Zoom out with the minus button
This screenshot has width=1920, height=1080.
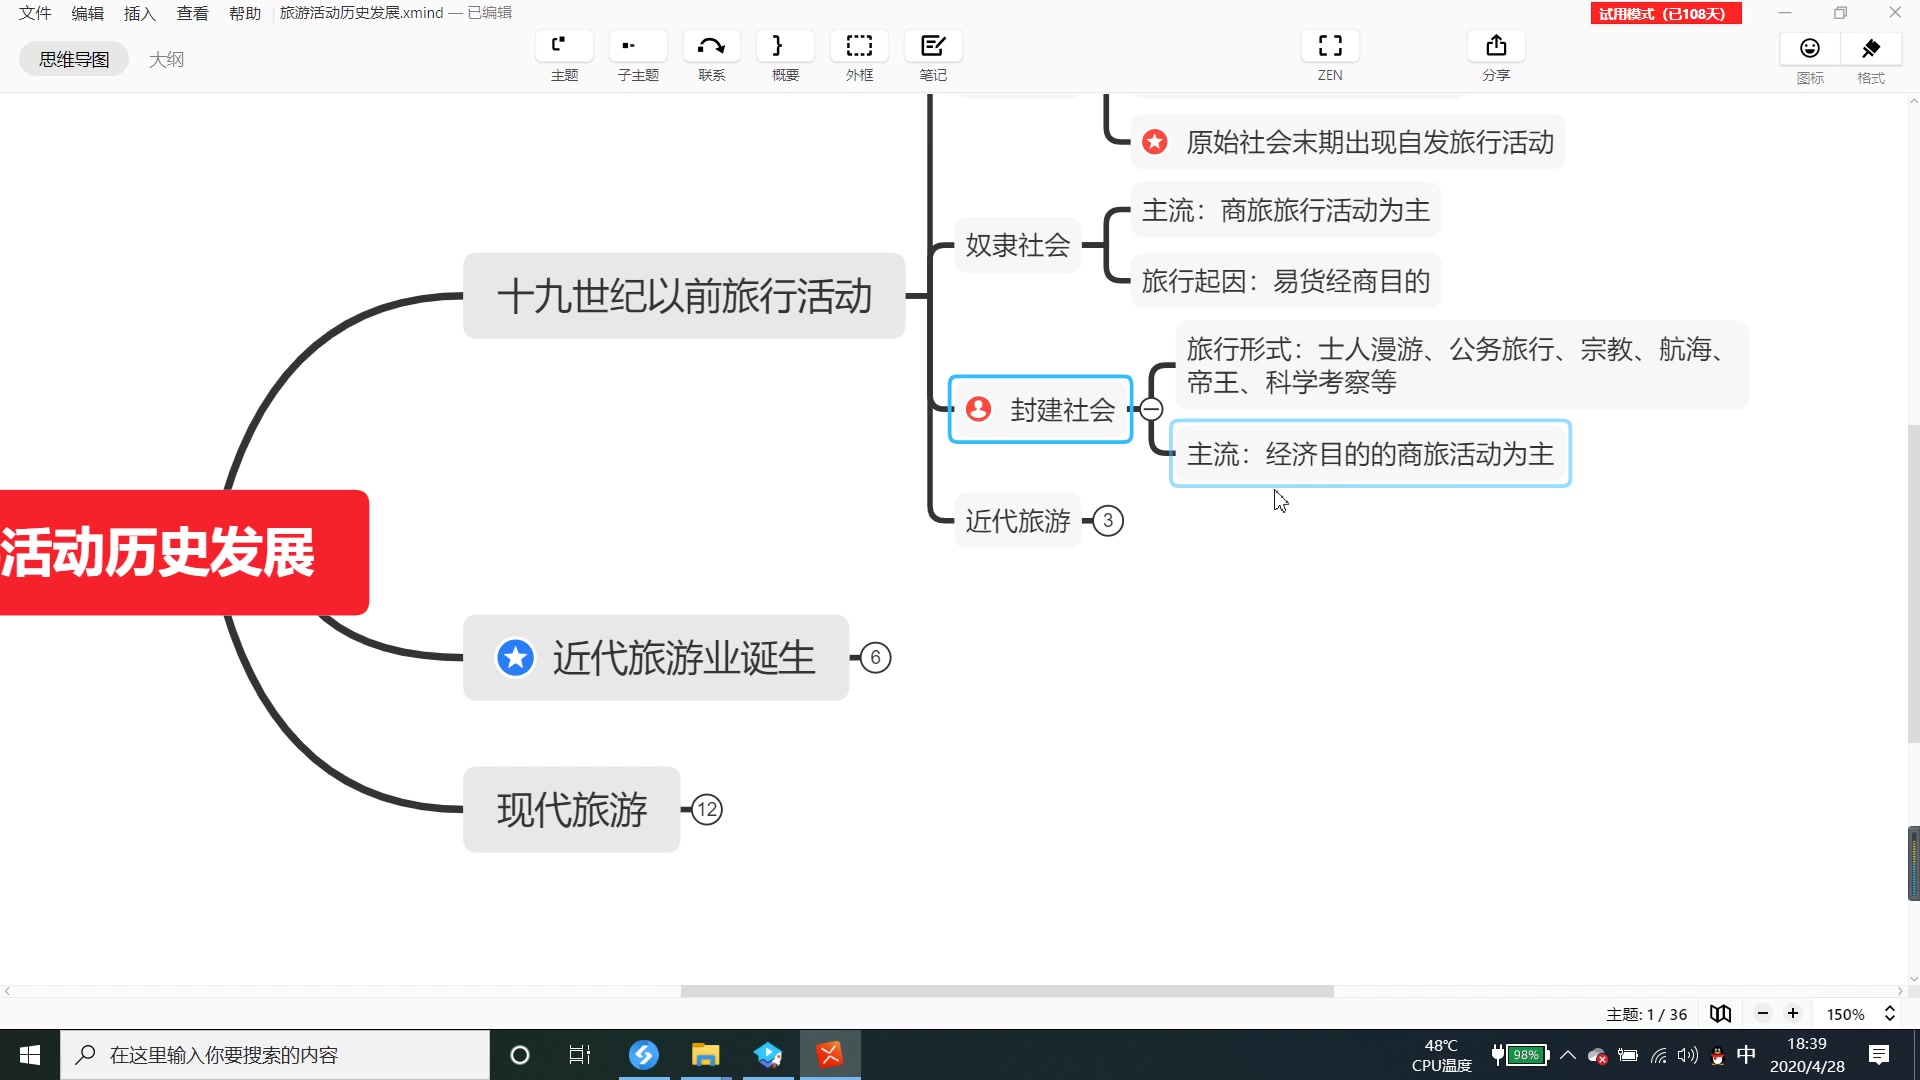(1763, 1014)
